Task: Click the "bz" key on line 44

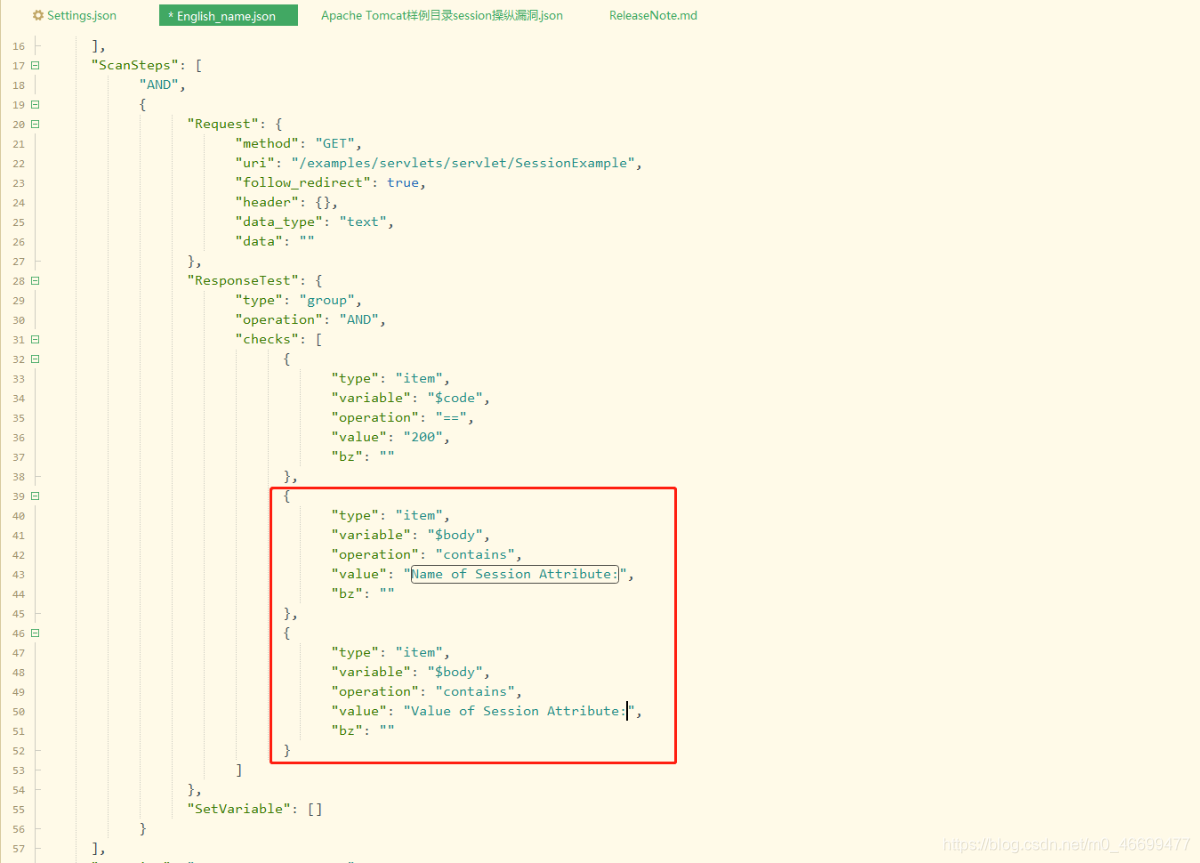Action: (347, 594)
